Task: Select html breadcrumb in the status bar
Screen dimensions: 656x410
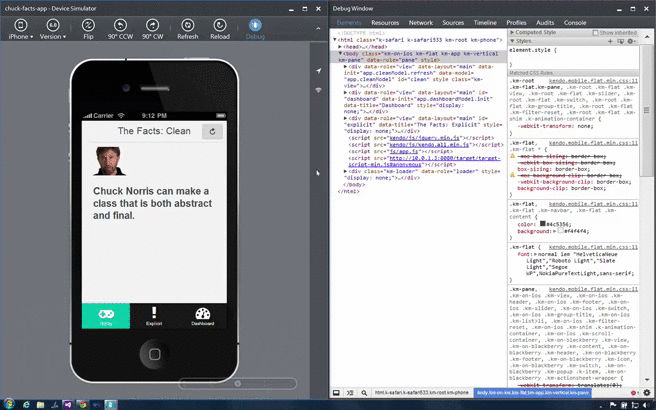Action: pyautogui.click(x=421, y=392)
